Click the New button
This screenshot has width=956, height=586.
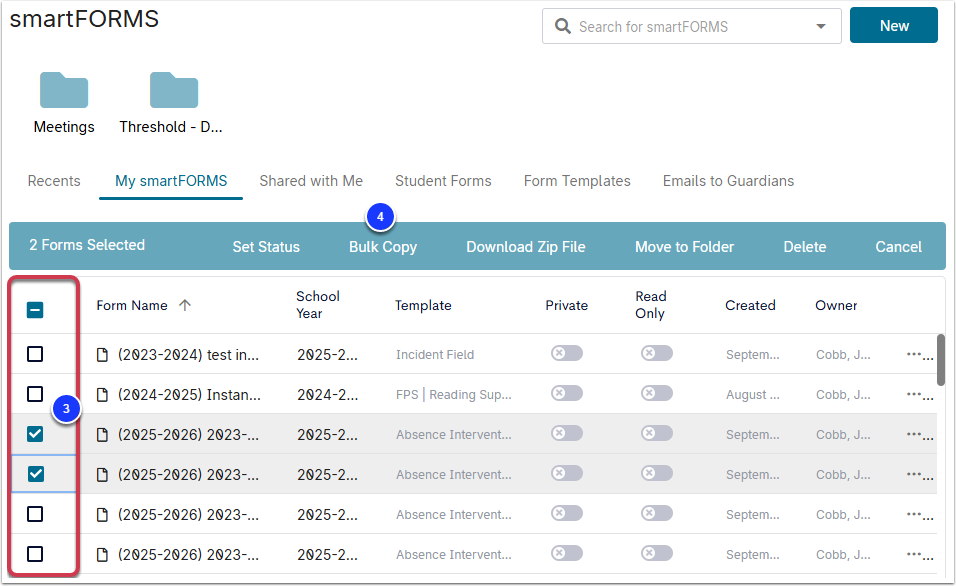894,26
